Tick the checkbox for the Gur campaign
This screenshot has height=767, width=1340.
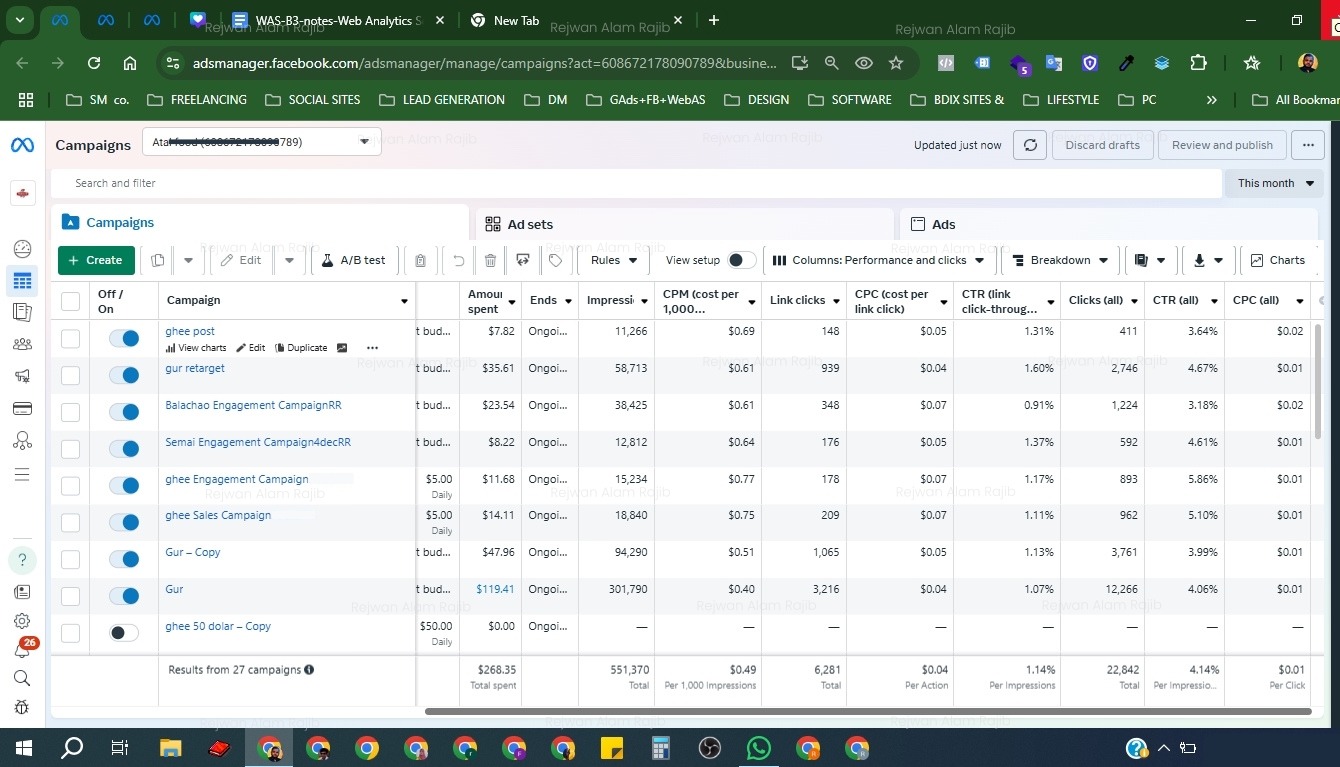70,596
